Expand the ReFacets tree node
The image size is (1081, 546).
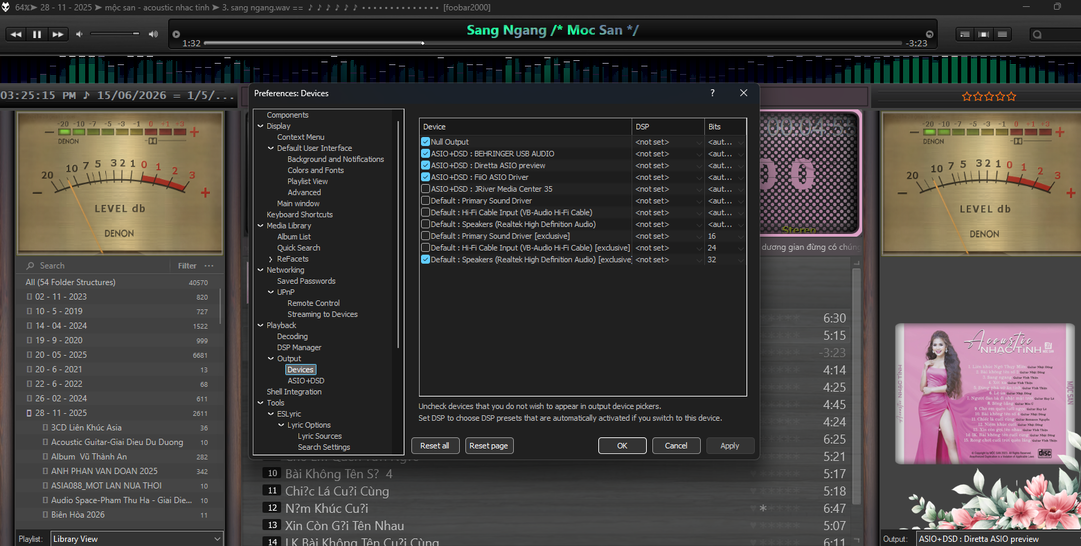[x=271, y=259]
